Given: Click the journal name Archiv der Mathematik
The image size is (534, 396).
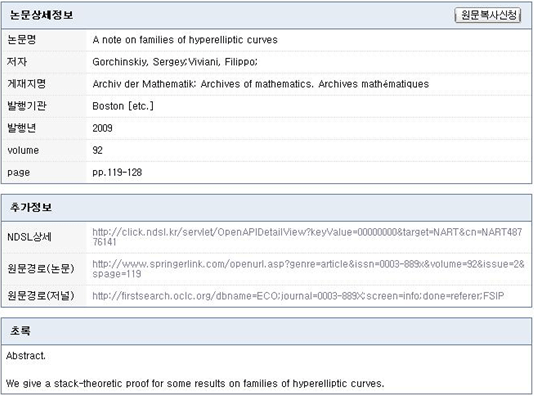Looking at the screenshot, I should tap(261, 84).
